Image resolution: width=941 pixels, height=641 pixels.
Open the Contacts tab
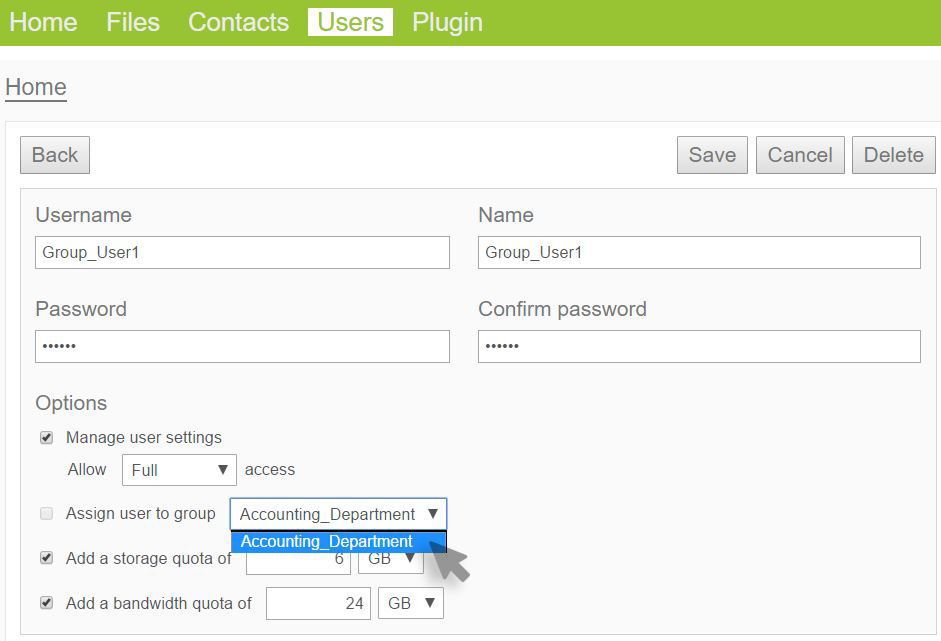(x=238, y=22)
